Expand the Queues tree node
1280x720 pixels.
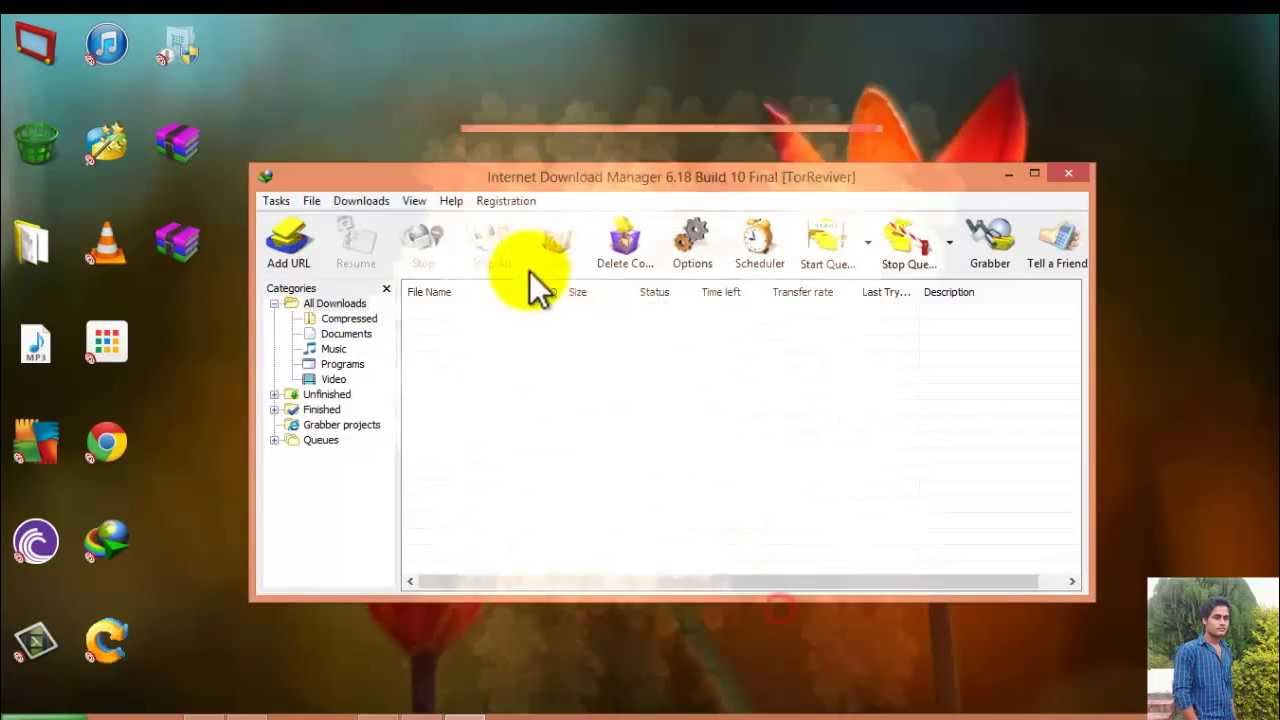tap(274, 440)
